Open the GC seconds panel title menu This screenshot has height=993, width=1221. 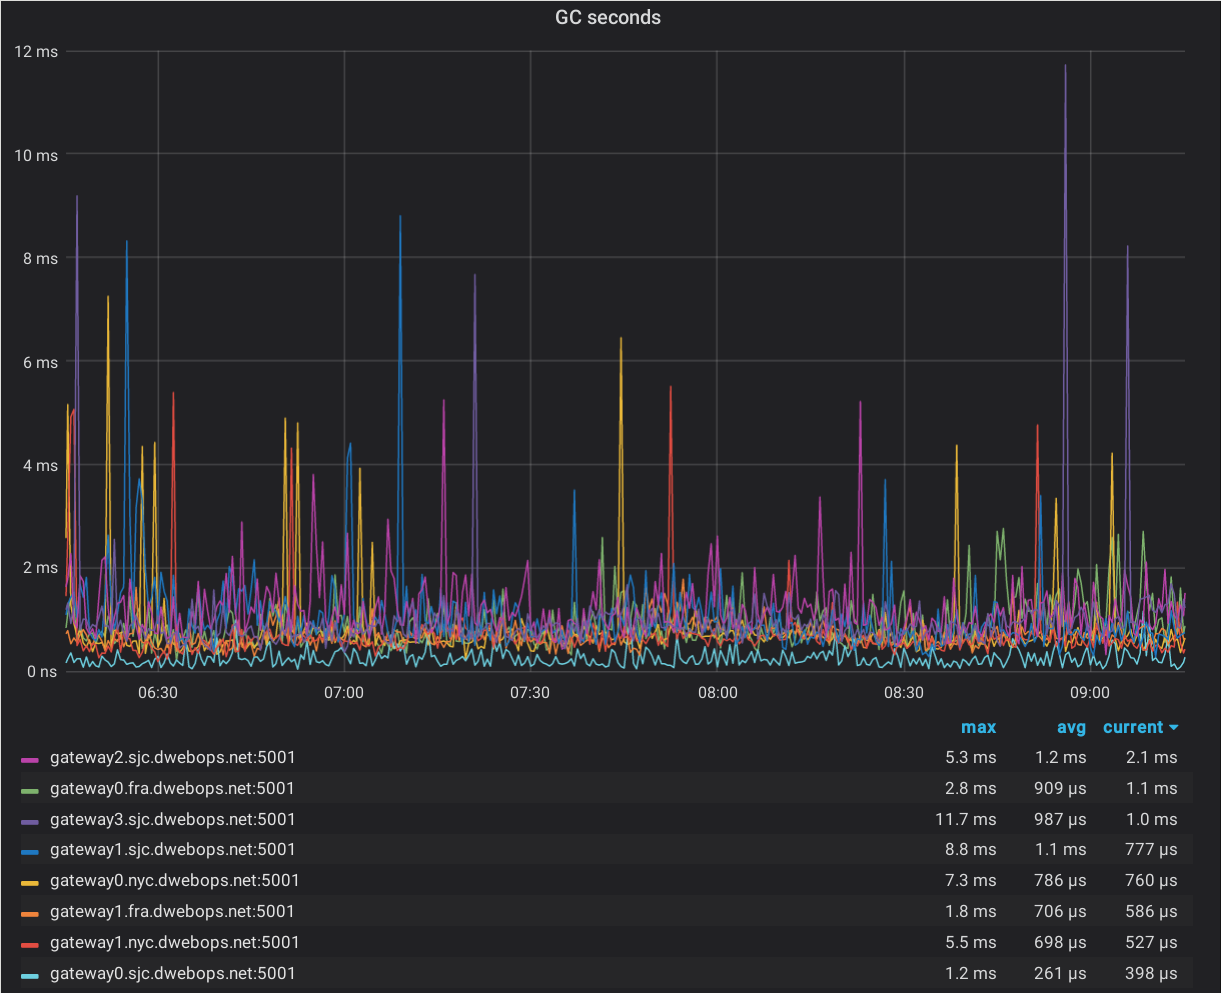coord(608,17)
